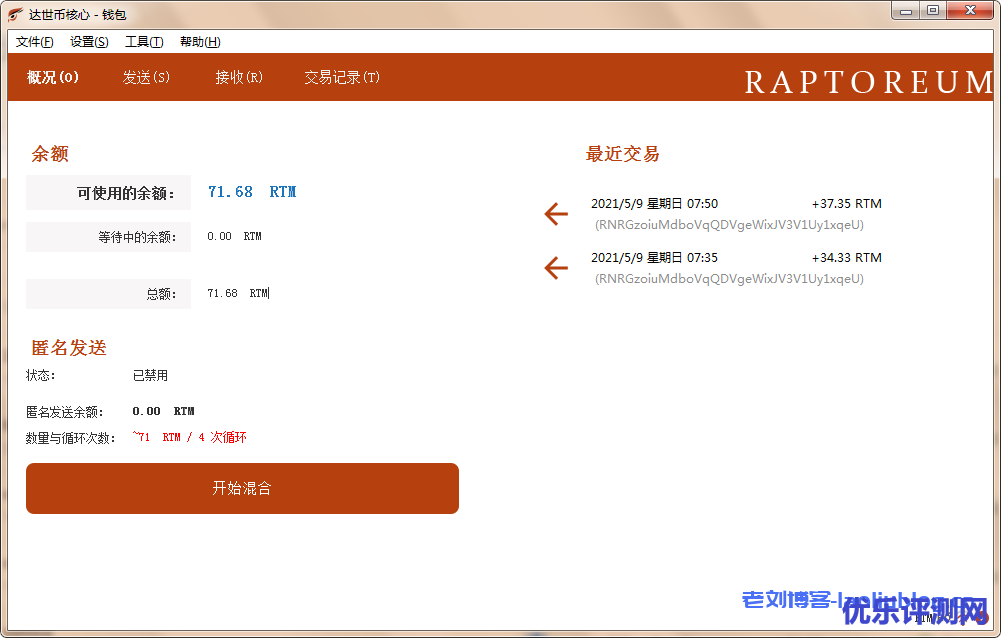1001x638 pixels.
Task: Open the 设置(S) menu
Action: point(89,42)
